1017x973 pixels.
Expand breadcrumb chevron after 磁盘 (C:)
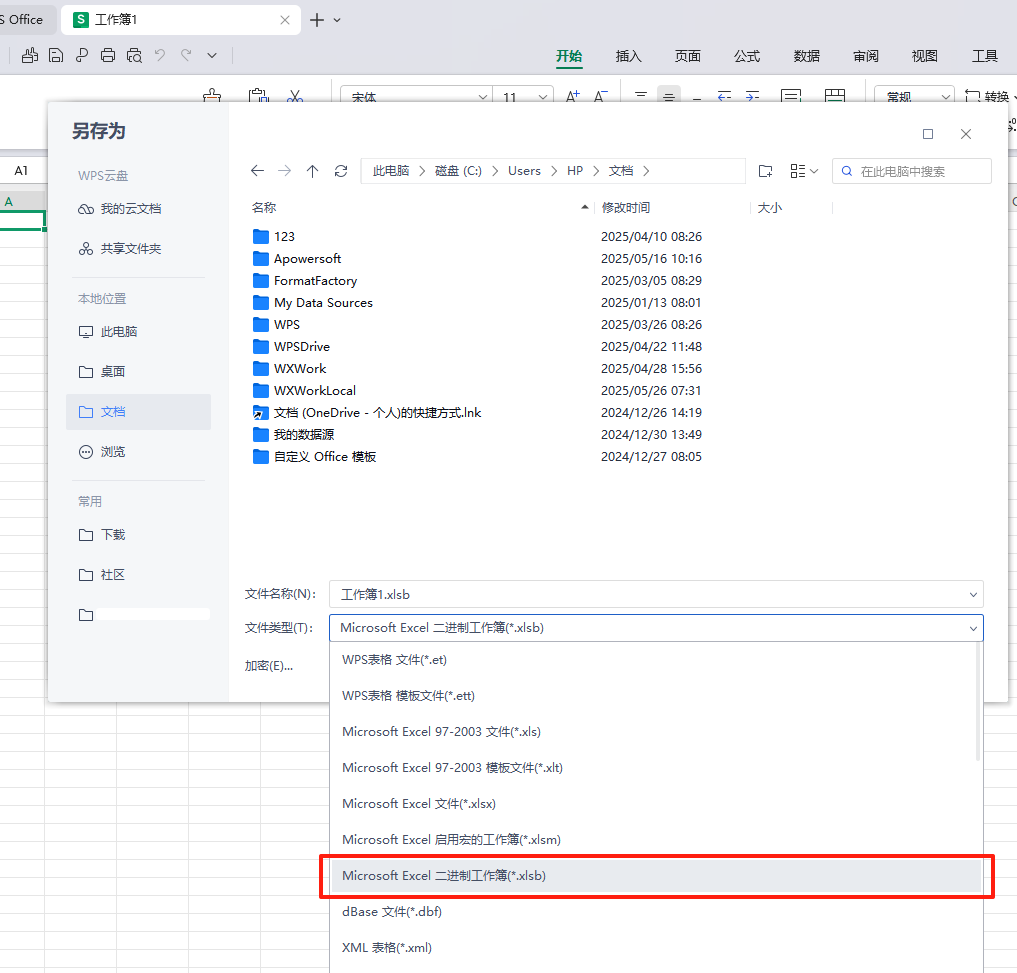pyautogui.click(x=495, y=171)
